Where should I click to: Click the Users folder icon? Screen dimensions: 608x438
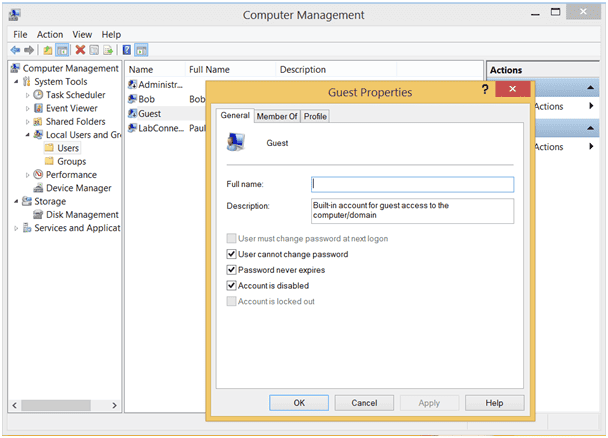coord(49,148)
